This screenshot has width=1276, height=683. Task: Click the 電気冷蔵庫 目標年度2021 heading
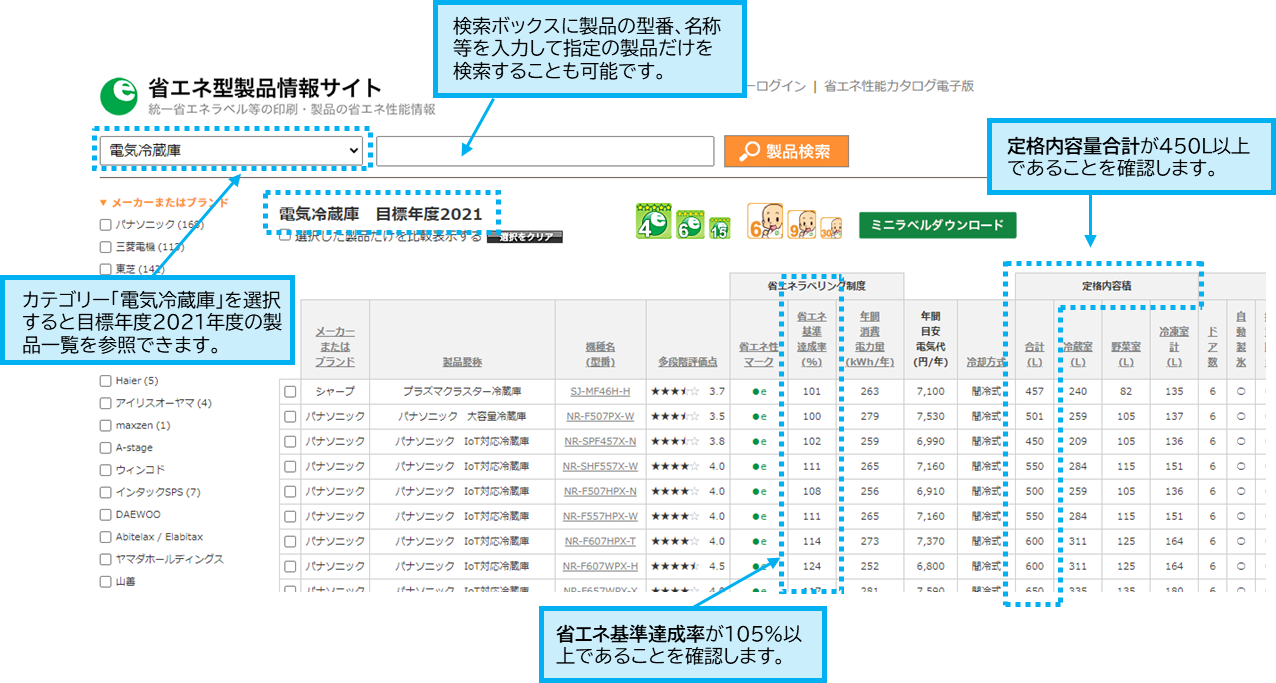click(x=380, y=214)
